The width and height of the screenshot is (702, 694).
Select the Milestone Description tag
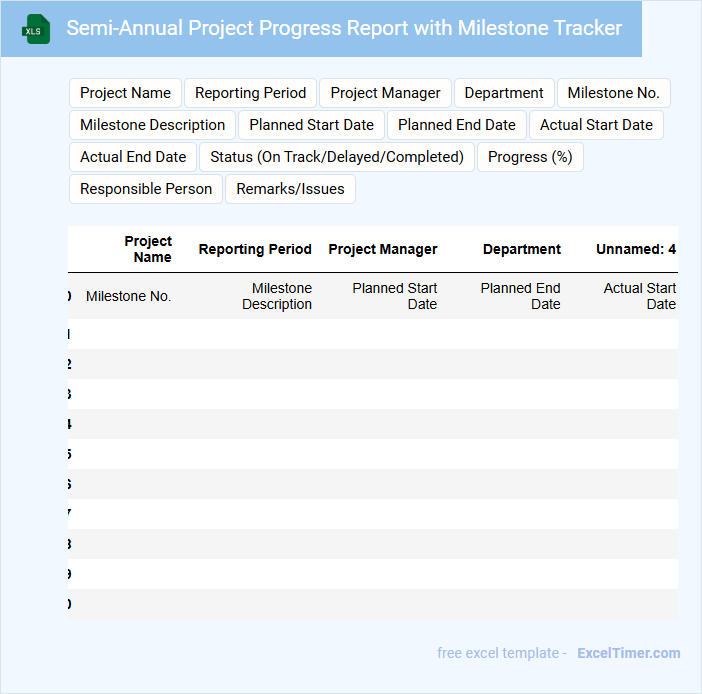tap(152, 125)
